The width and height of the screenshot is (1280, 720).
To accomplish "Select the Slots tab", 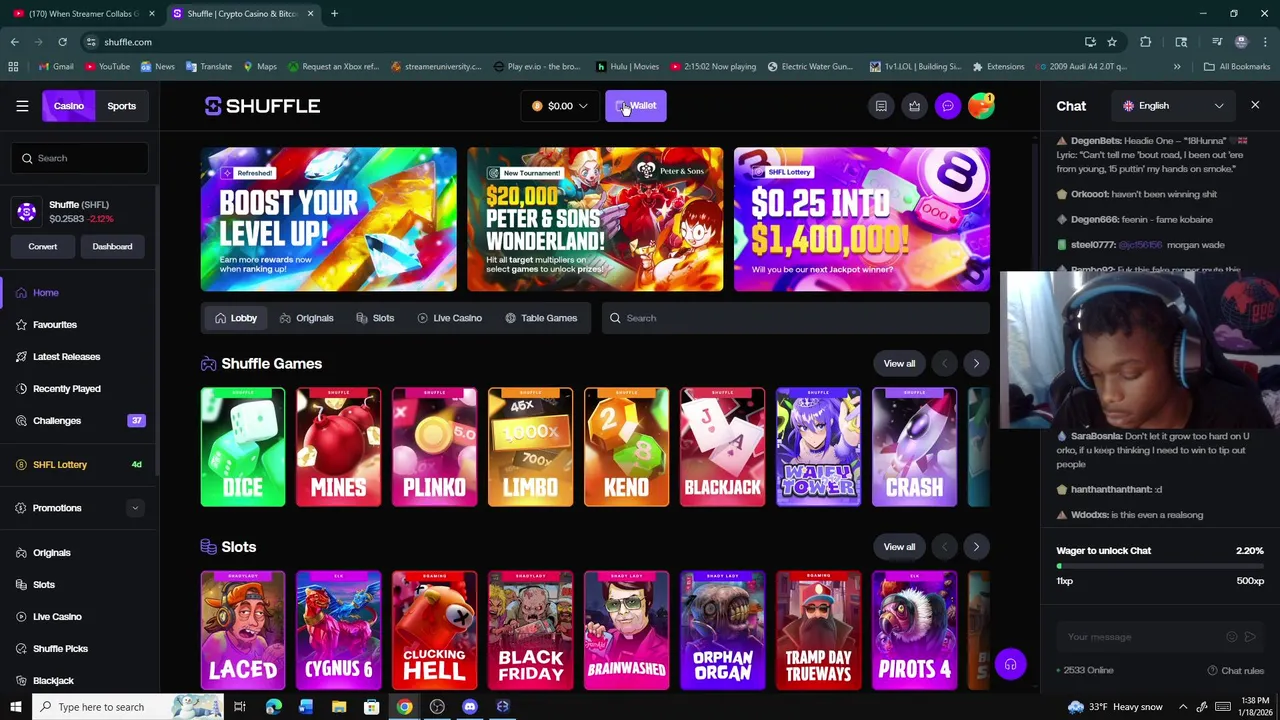I will click(375, 318).
